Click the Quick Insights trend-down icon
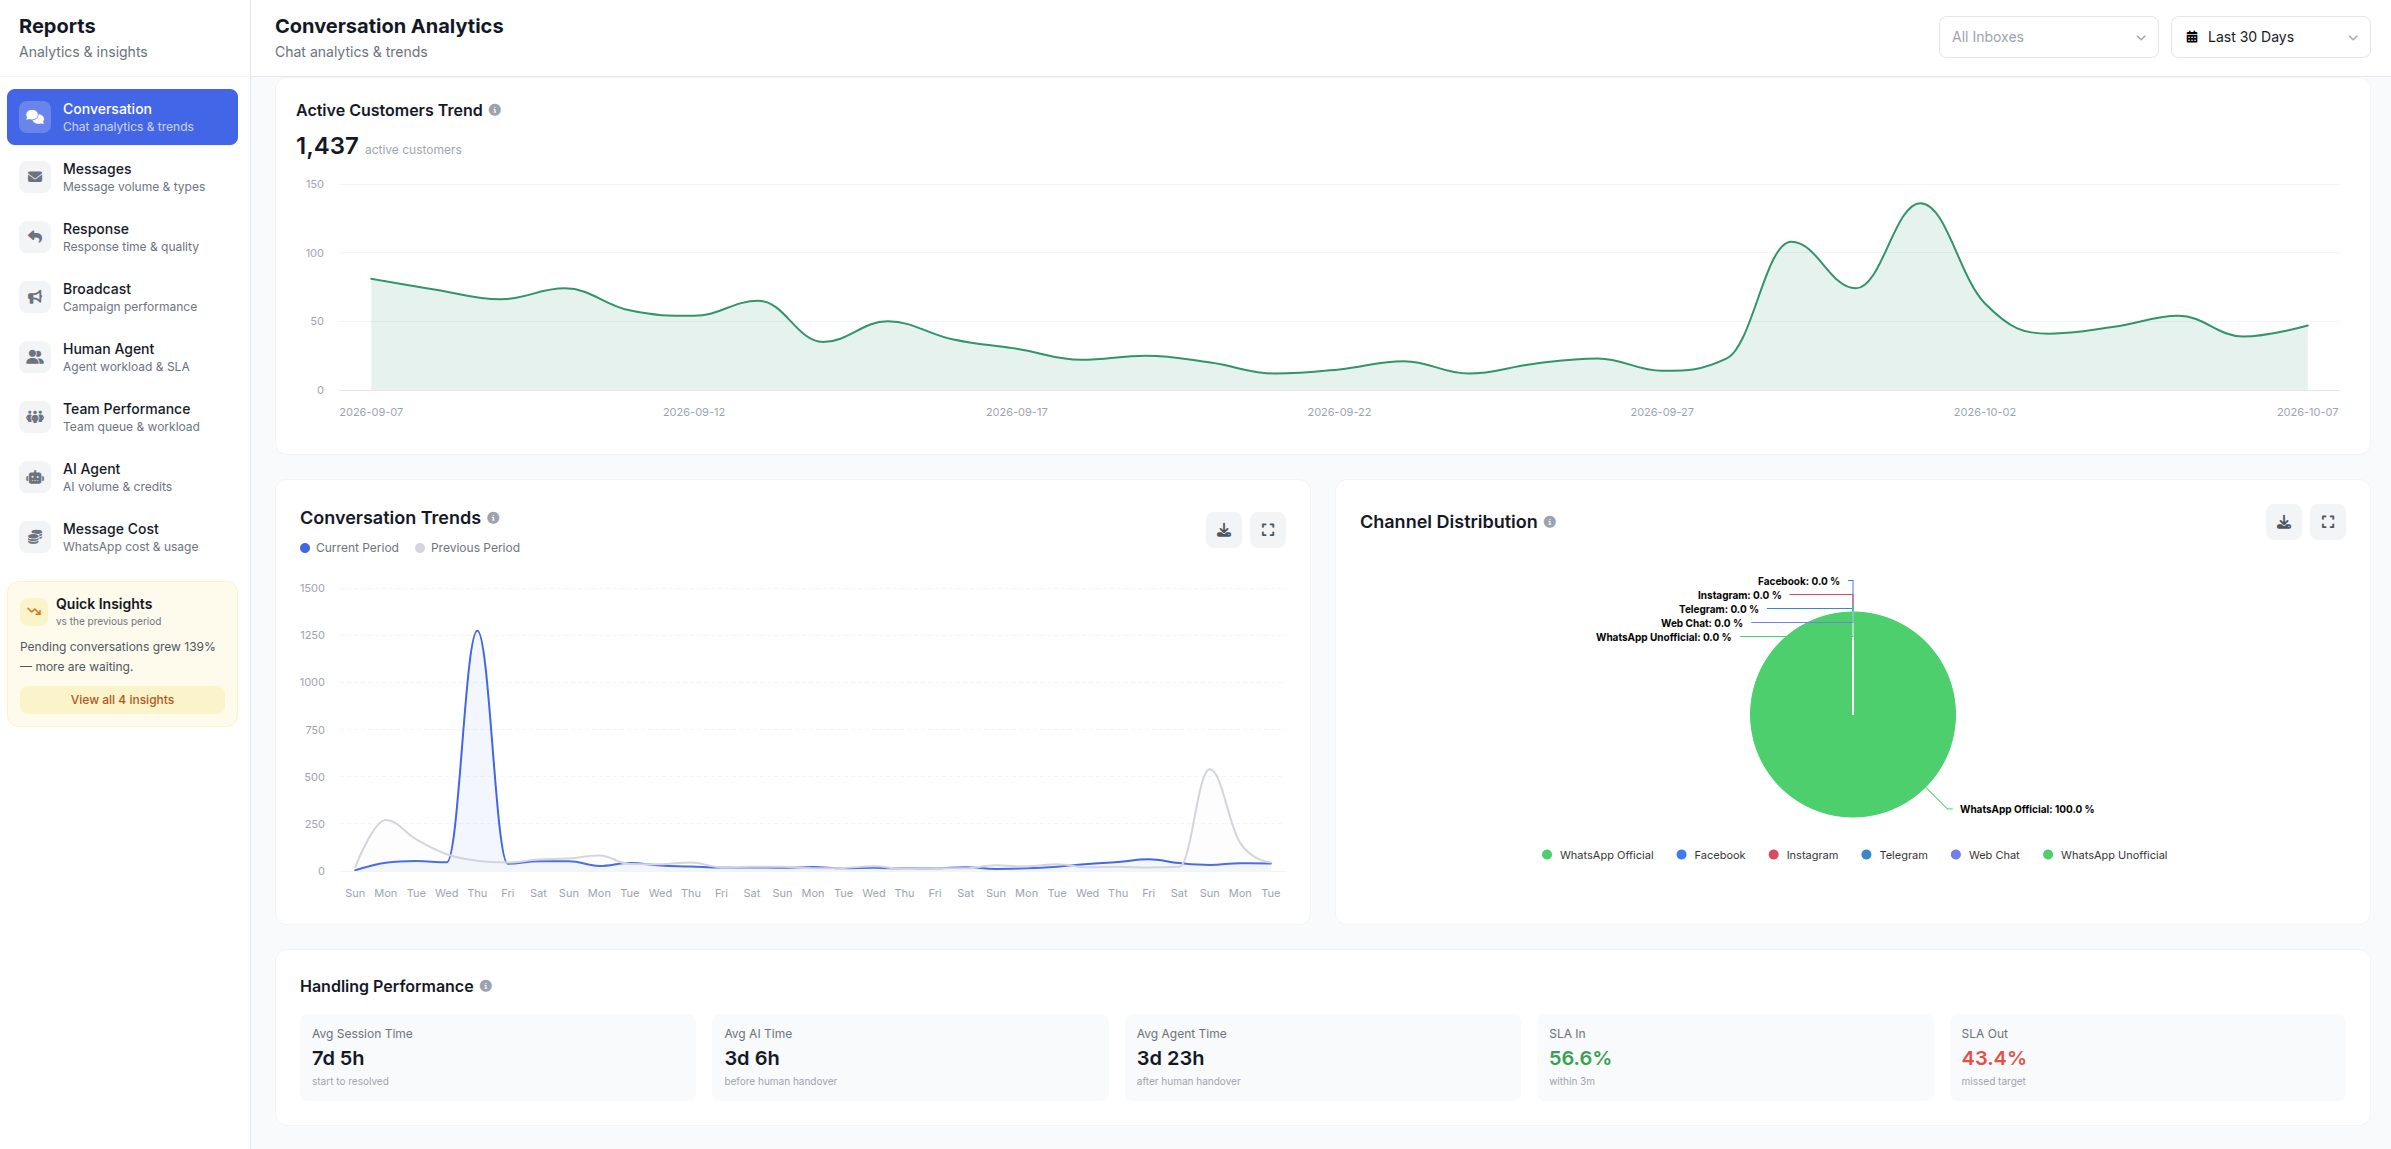2391x1149 pixels. 34,611
